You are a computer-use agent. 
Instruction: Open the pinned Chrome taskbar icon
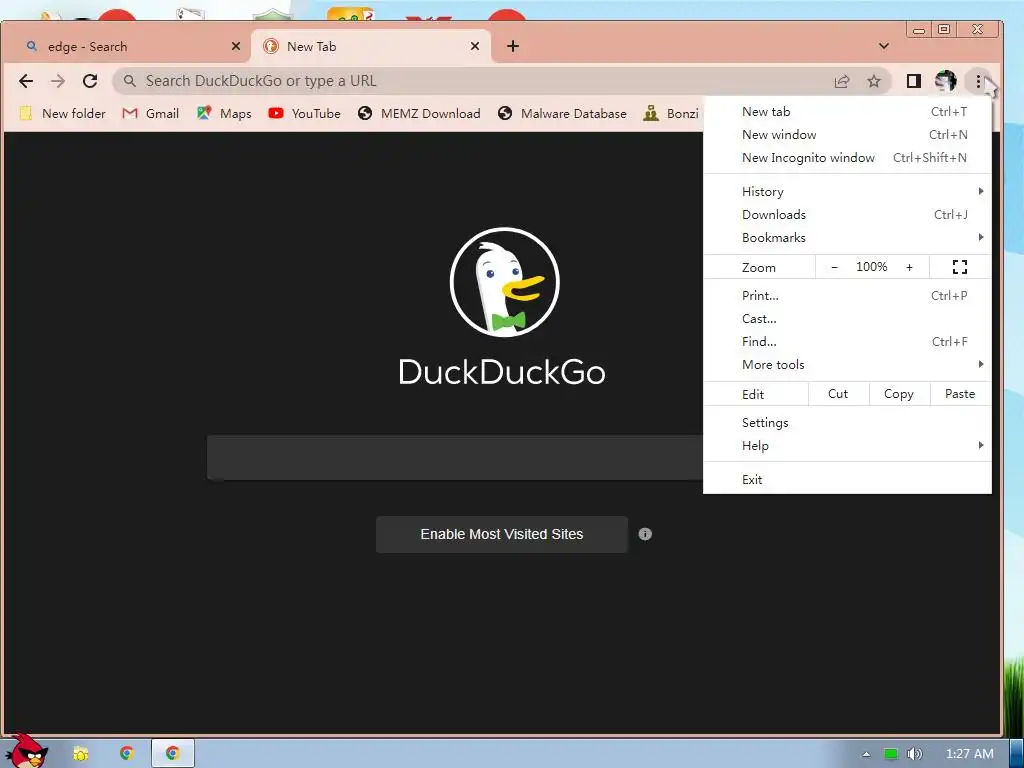click(x=127, y=754)
